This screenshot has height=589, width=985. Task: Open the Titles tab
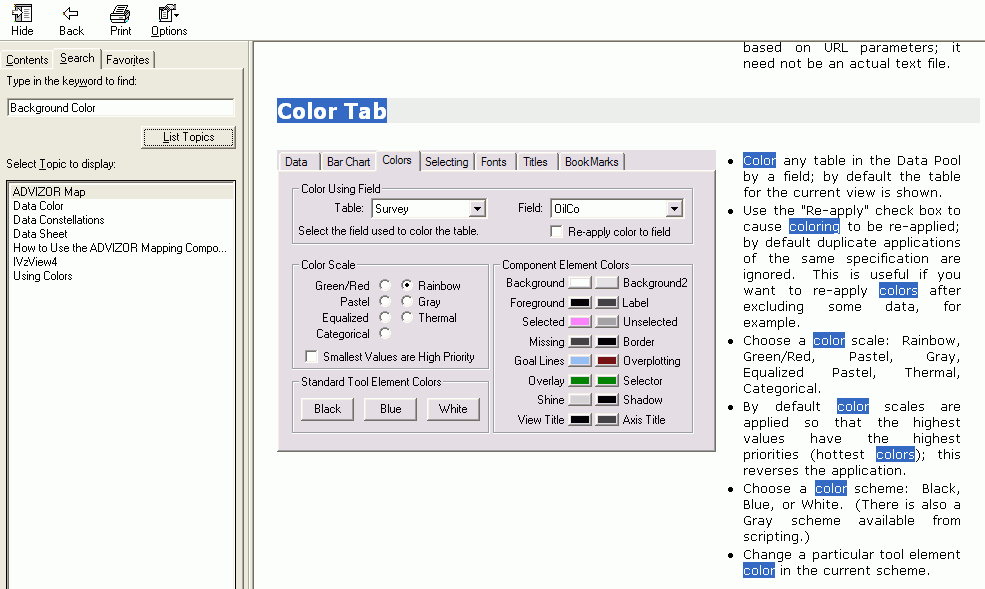(x=535, y=162)
